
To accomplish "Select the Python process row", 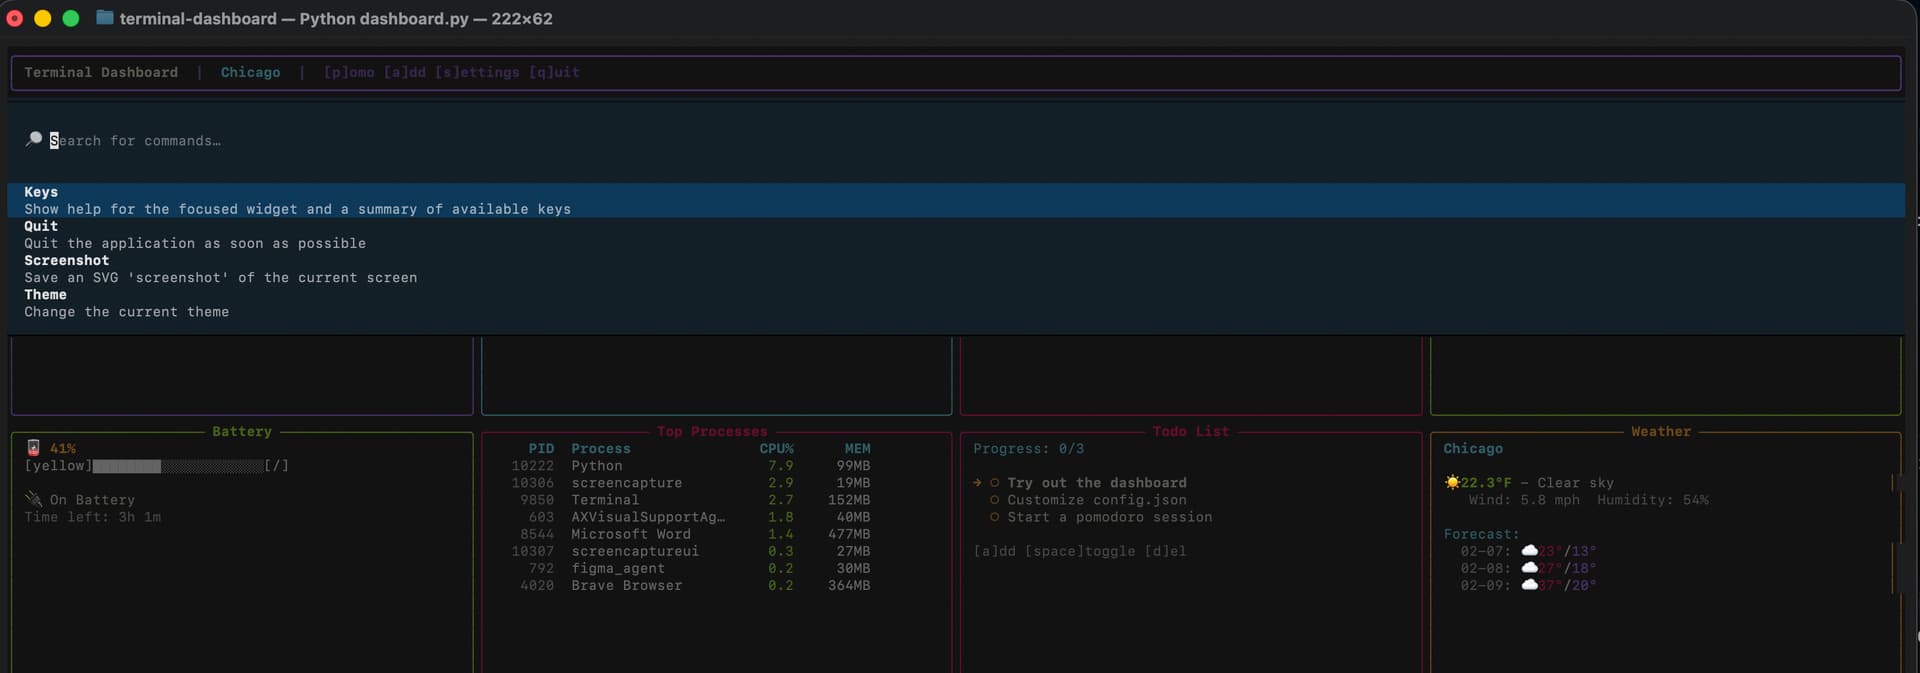I will point(690,466).
